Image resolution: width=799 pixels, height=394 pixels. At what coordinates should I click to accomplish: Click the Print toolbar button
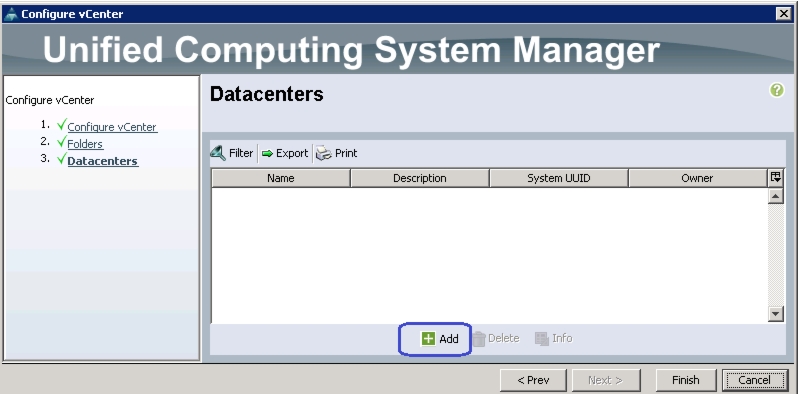tap(337, 153)
